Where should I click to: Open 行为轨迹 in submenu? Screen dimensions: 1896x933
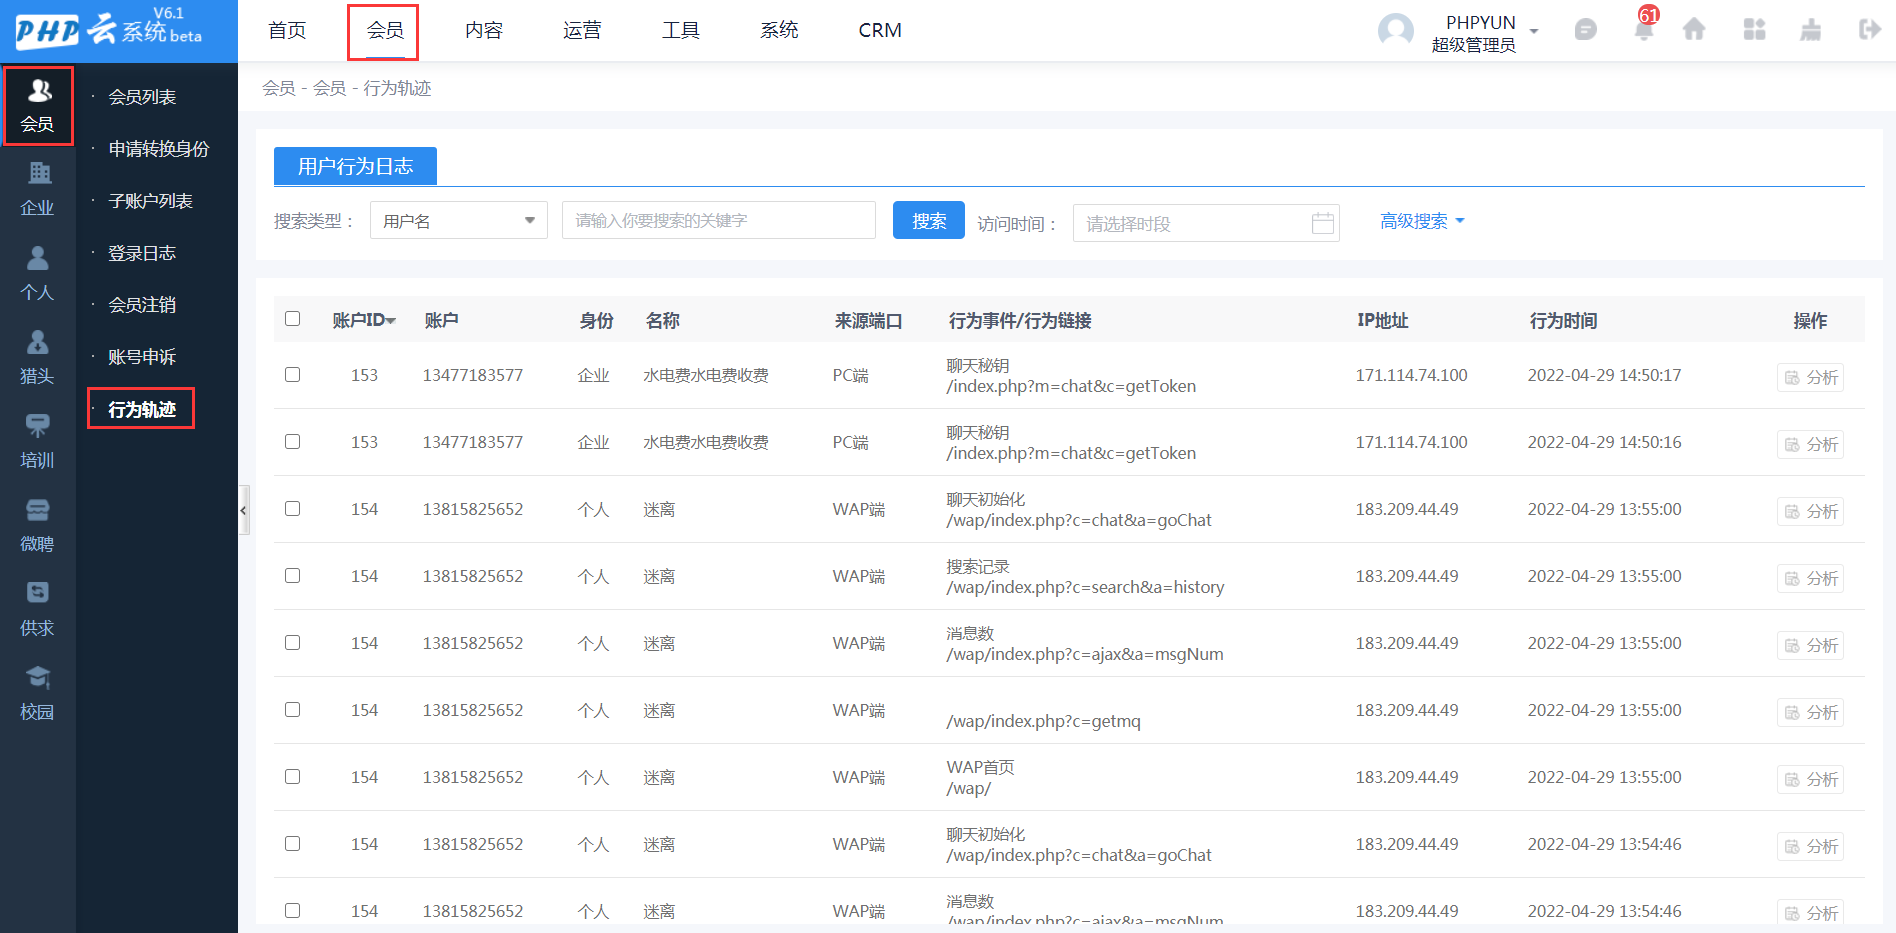tap(141, 409)
